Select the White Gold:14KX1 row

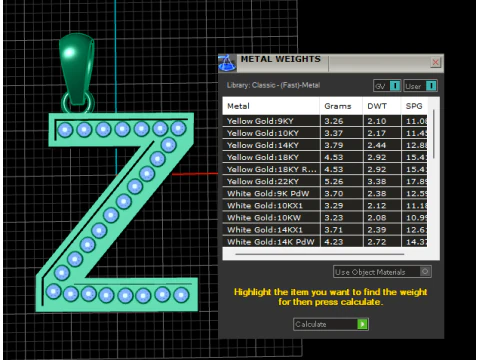pyautogui.click(x=325, y=230)
